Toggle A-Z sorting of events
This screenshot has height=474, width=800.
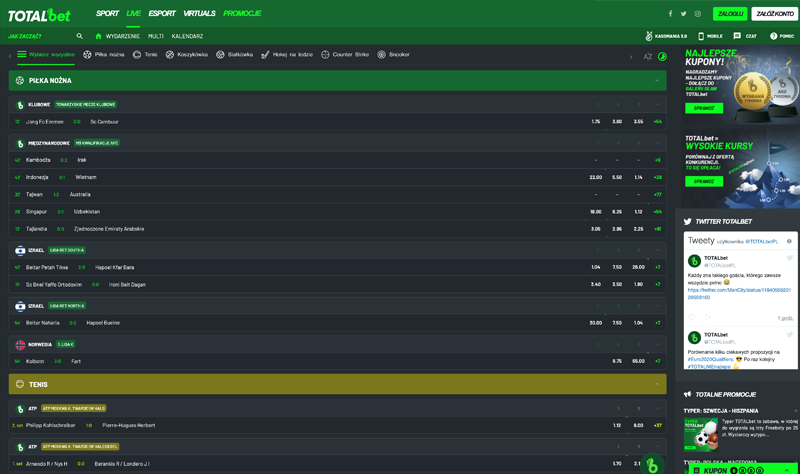click(647, 57)
